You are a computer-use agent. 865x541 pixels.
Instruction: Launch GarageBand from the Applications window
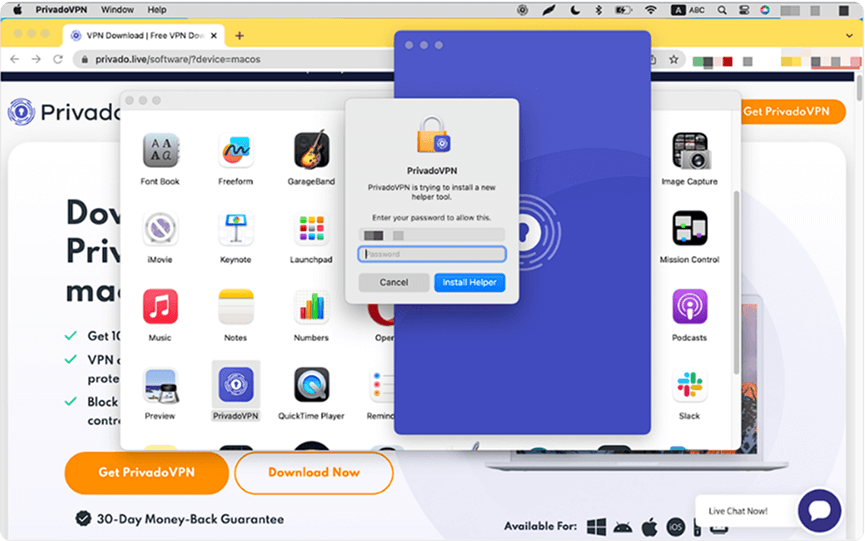click(311, 150)
